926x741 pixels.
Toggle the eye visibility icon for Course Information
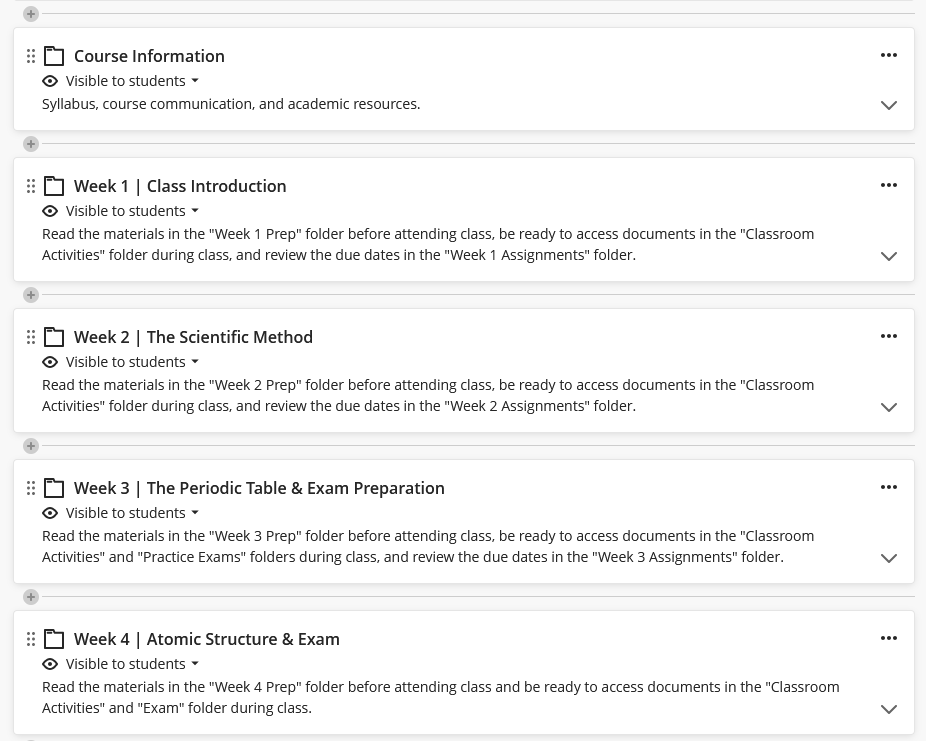[x=50, y=81]
